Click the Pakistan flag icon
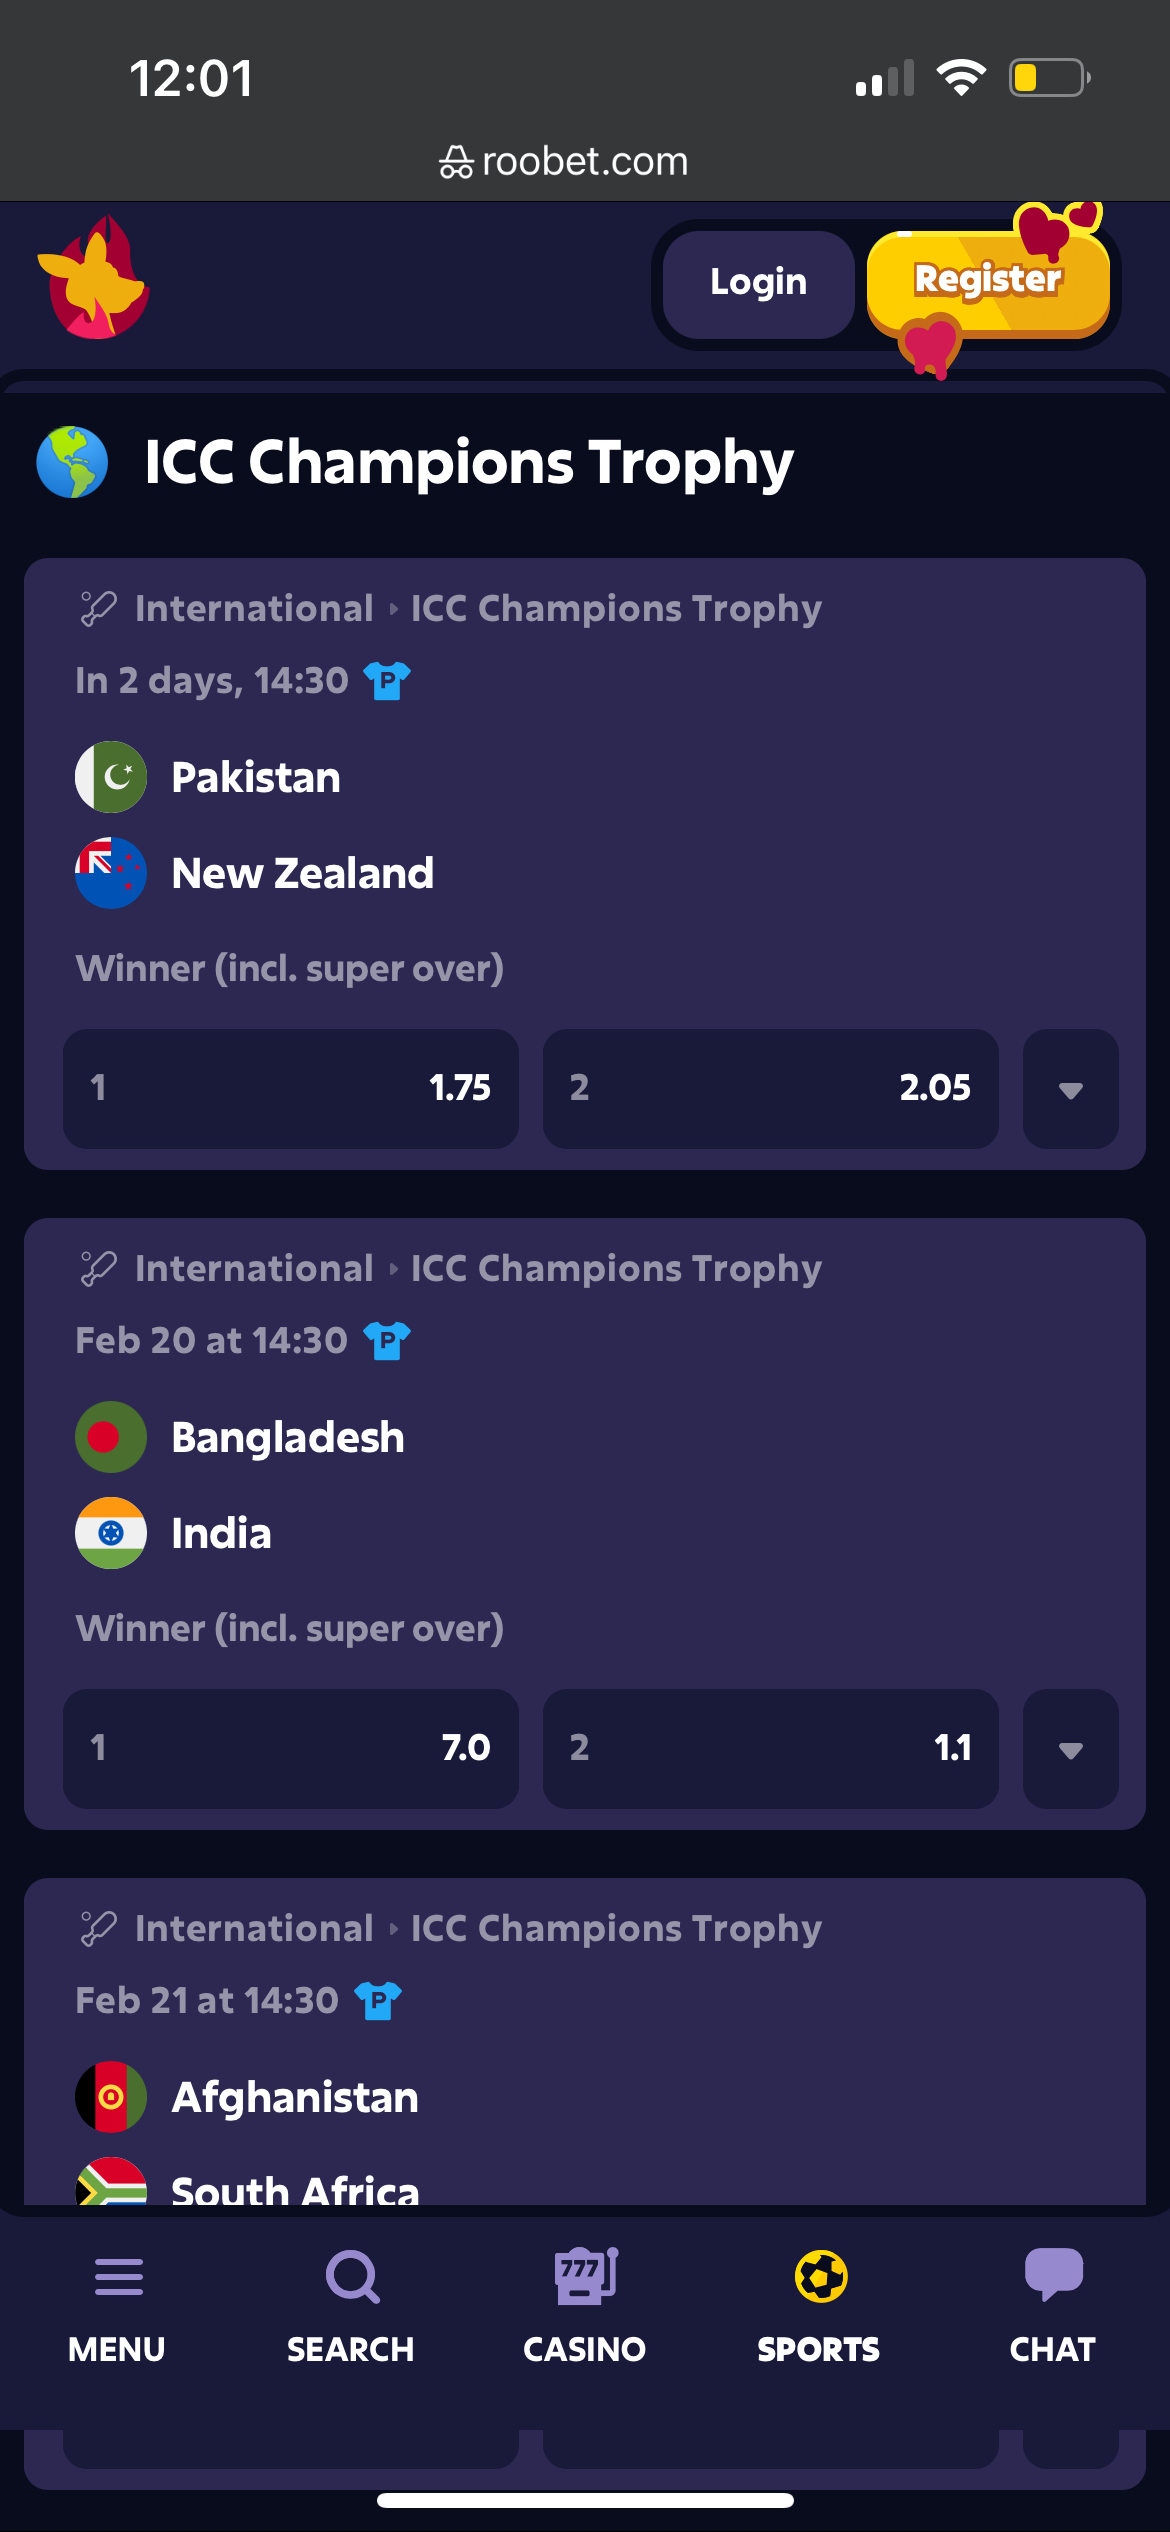 110,777
